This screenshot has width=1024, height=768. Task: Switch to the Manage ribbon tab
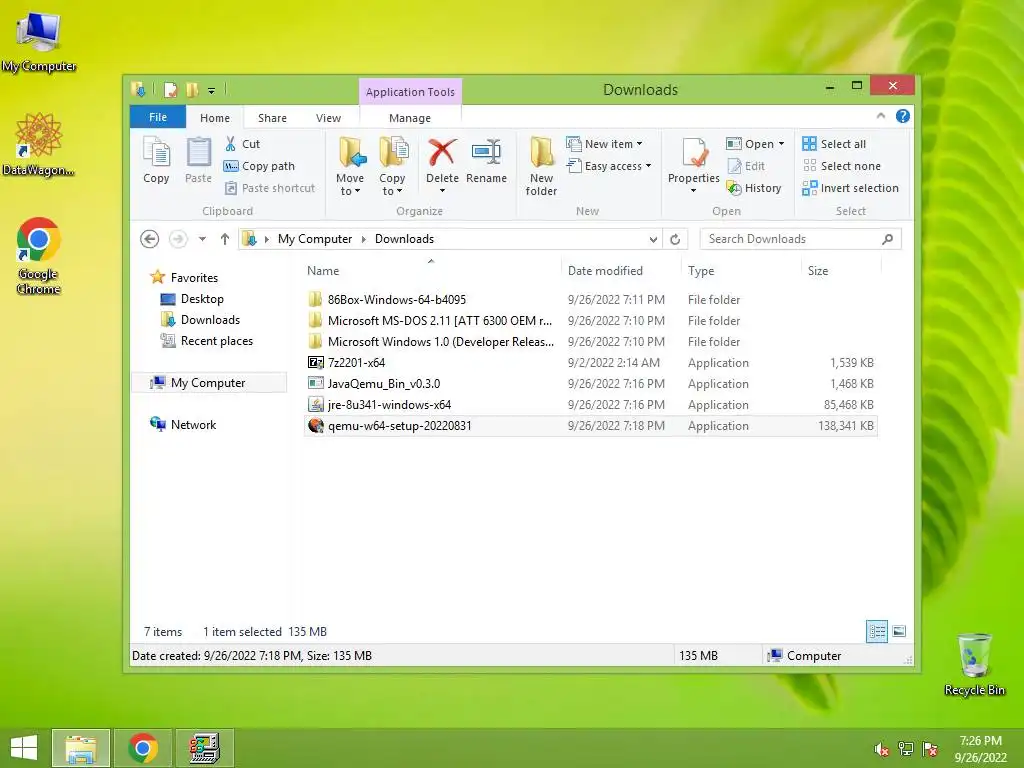pos(409,118)
